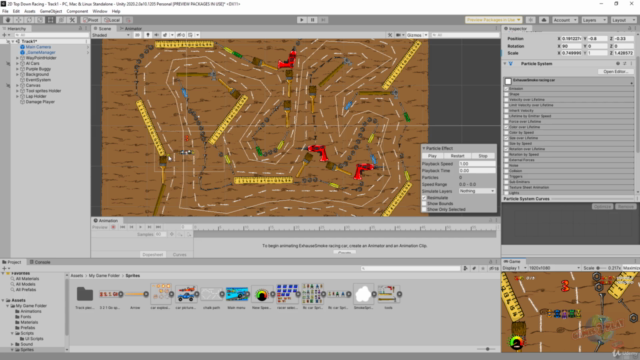
Task: Open the Shaded draw mode dropdown
Action: click(x=111, y=35)
